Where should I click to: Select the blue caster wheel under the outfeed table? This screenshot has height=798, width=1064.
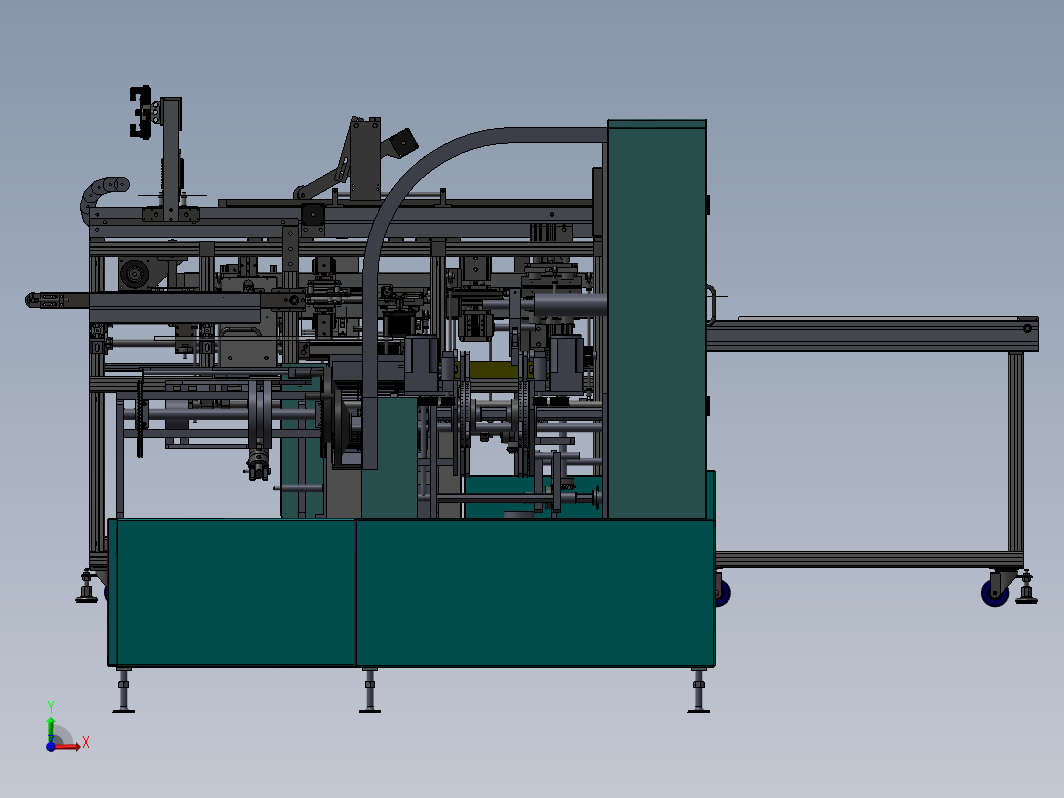[995, 593]
